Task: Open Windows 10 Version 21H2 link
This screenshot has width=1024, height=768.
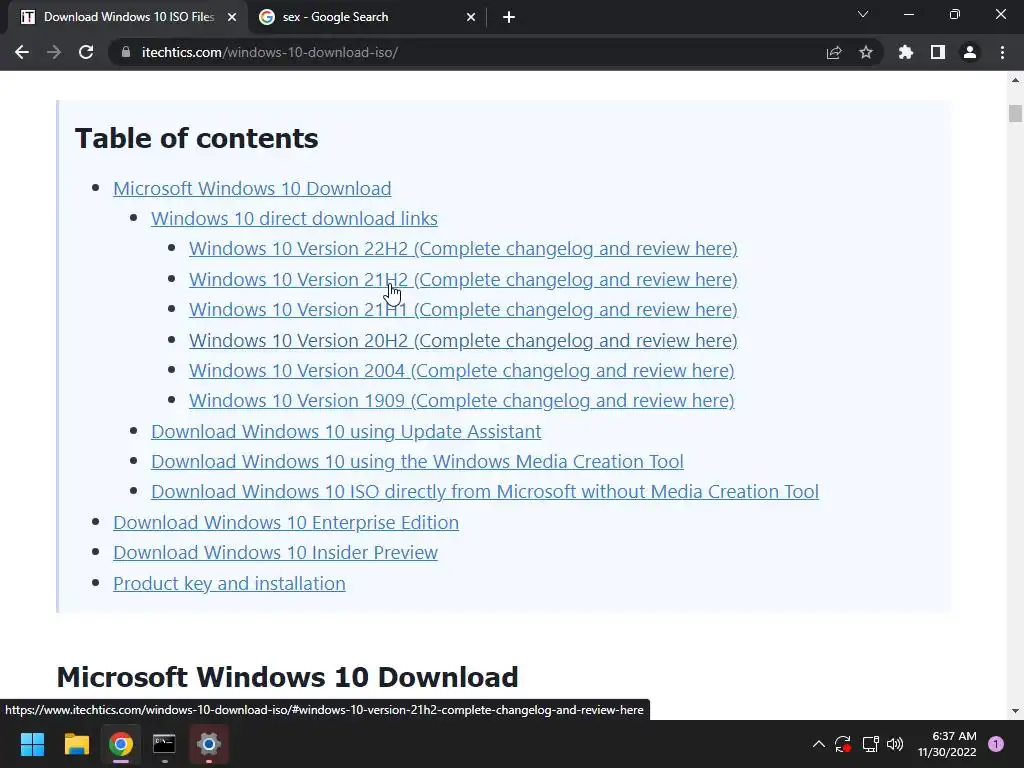Action: click(463, 280)
